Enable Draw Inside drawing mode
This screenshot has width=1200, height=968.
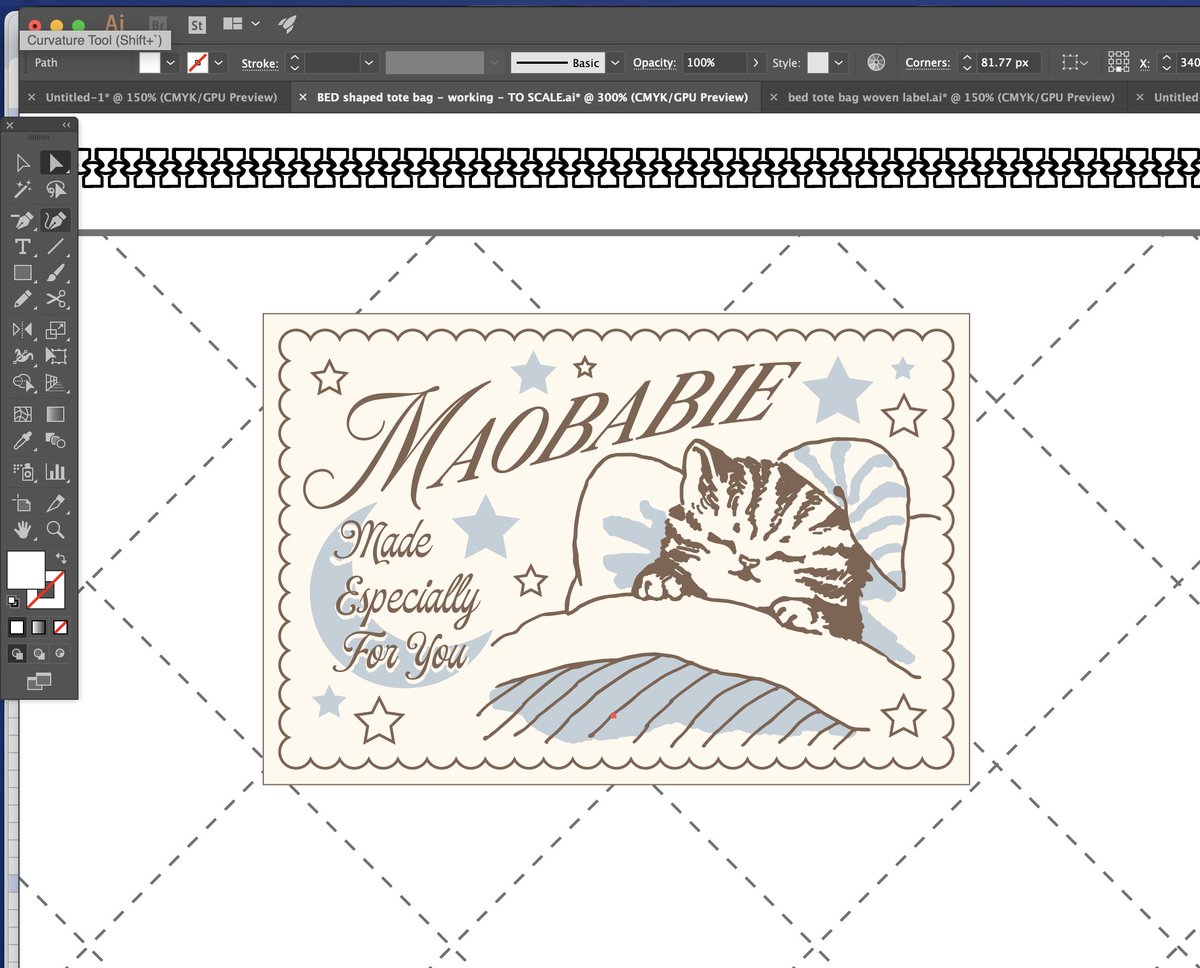pyautogui.click(x=62, y=653)
